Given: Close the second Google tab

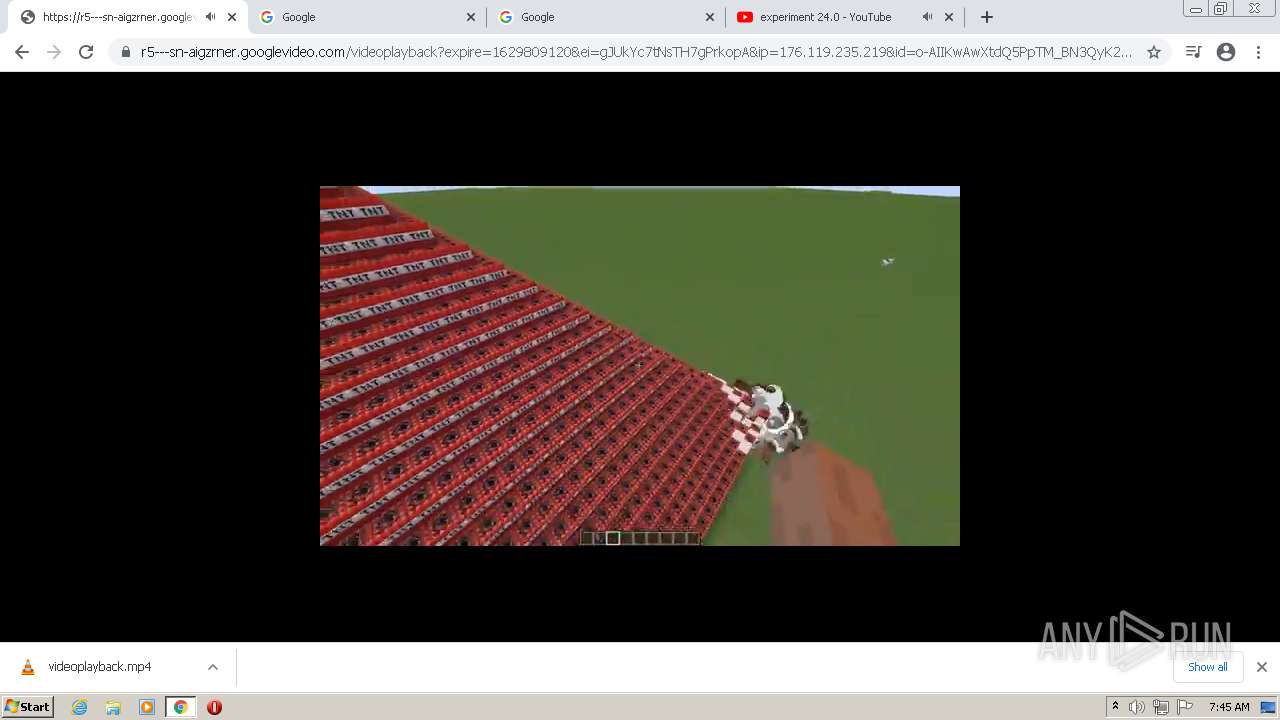Looking at the screenshot, I should tap(710, 17).
